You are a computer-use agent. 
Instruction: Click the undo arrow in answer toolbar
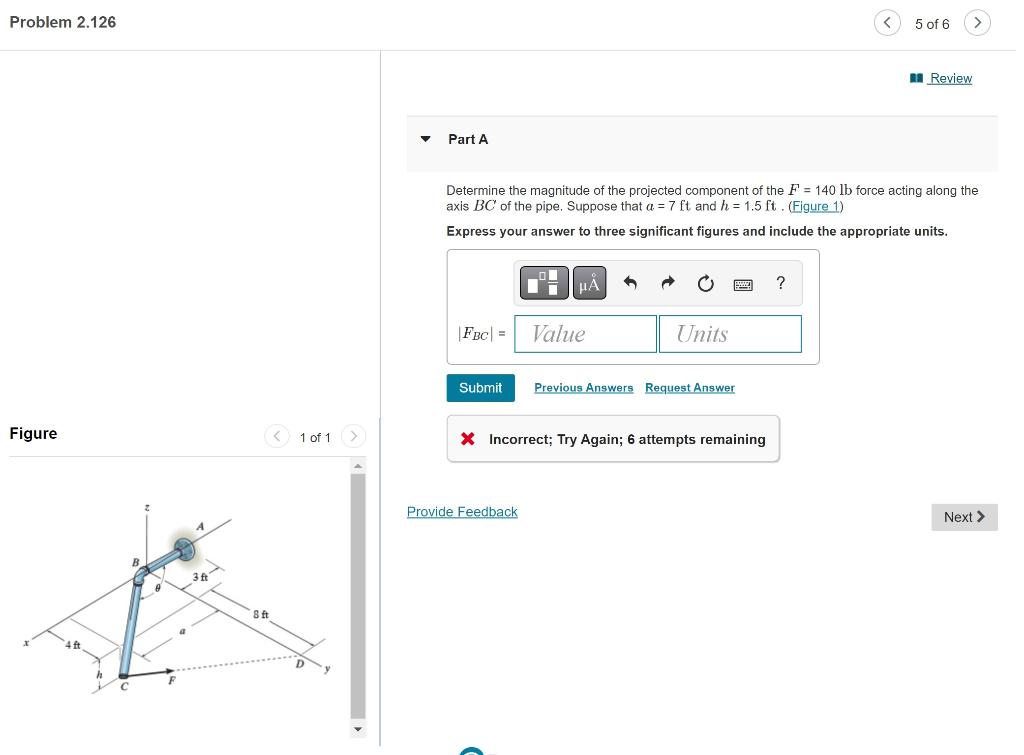click(x=630, y=283)
